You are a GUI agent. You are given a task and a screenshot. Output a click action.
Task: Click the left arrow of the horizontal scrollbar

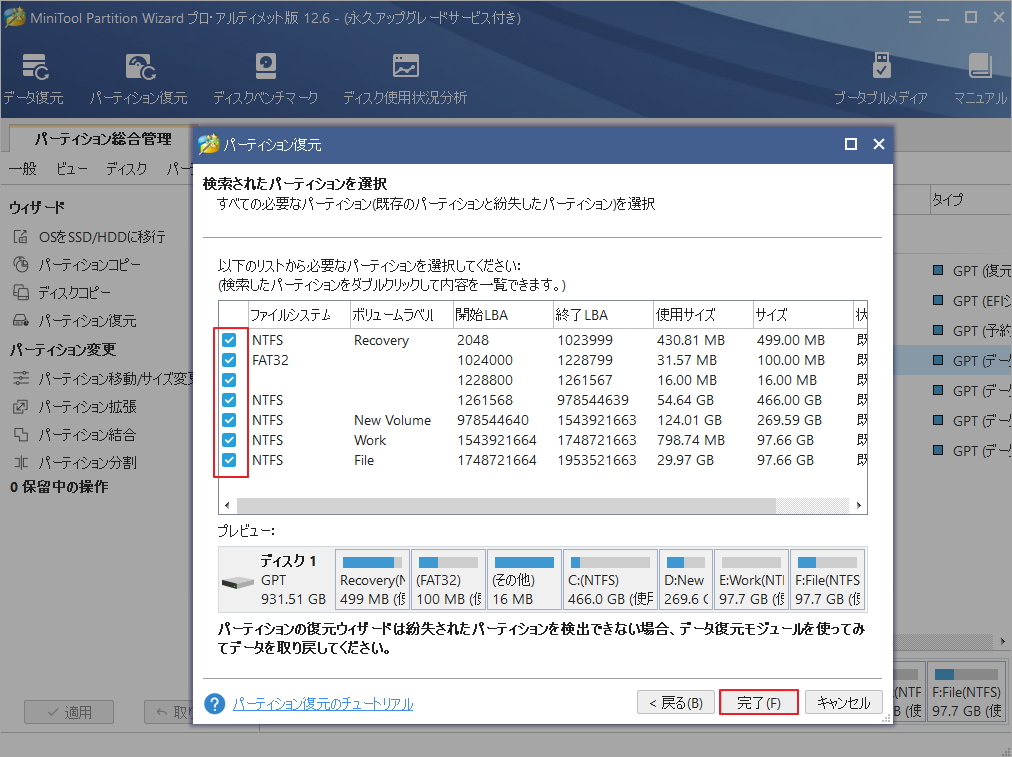click(x=226, y=507)
